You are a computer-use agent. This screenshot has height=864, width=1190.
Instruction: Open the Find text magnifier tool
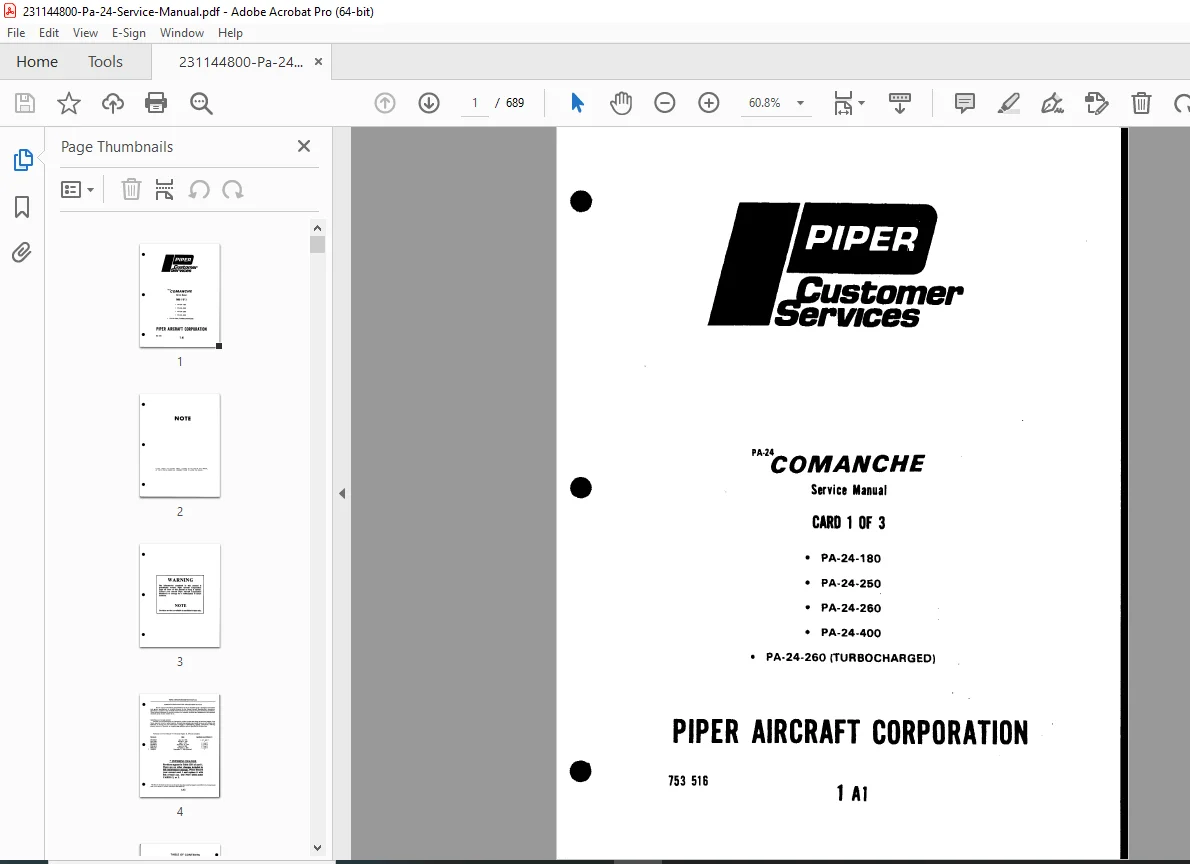coord(201,103)
